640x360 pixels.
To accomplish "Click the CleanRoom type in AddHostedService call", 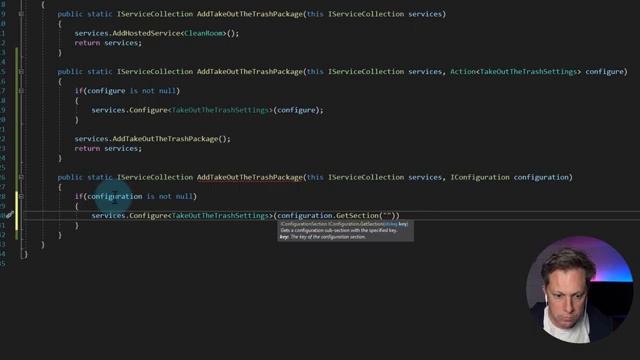I will point(203,33).
